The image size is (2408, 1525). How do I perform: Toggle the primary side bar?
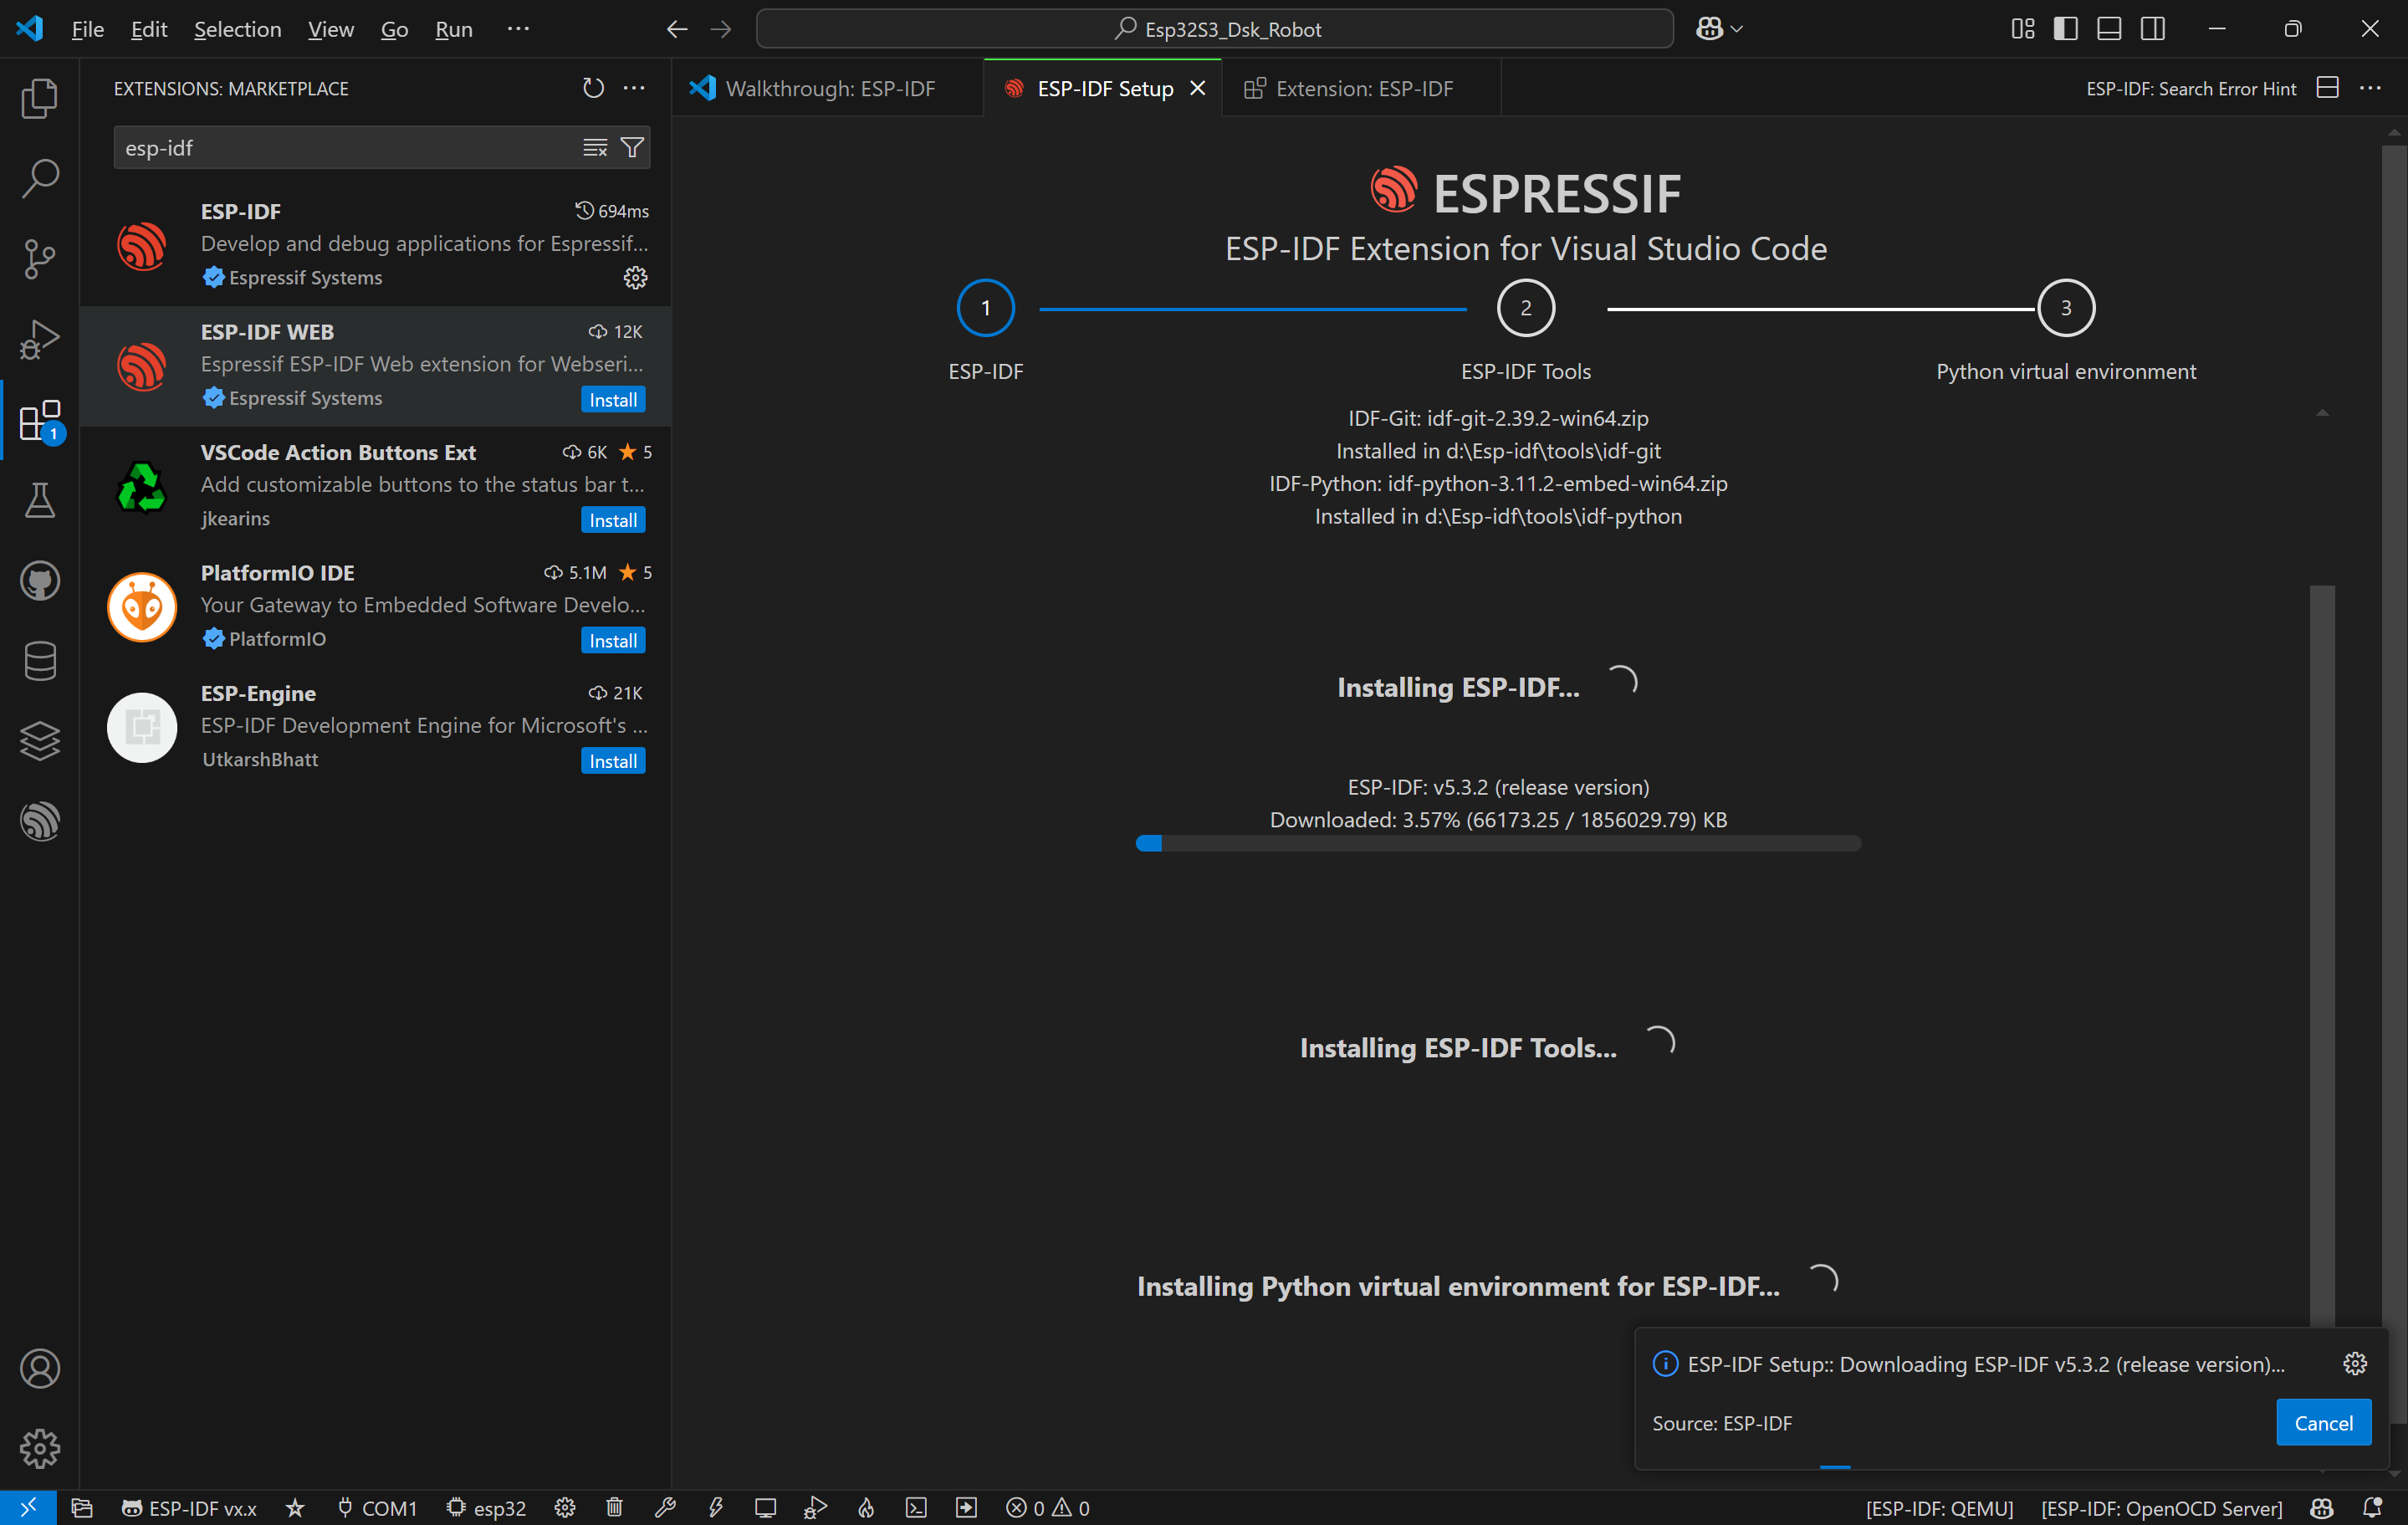[x=2065, y=29]
